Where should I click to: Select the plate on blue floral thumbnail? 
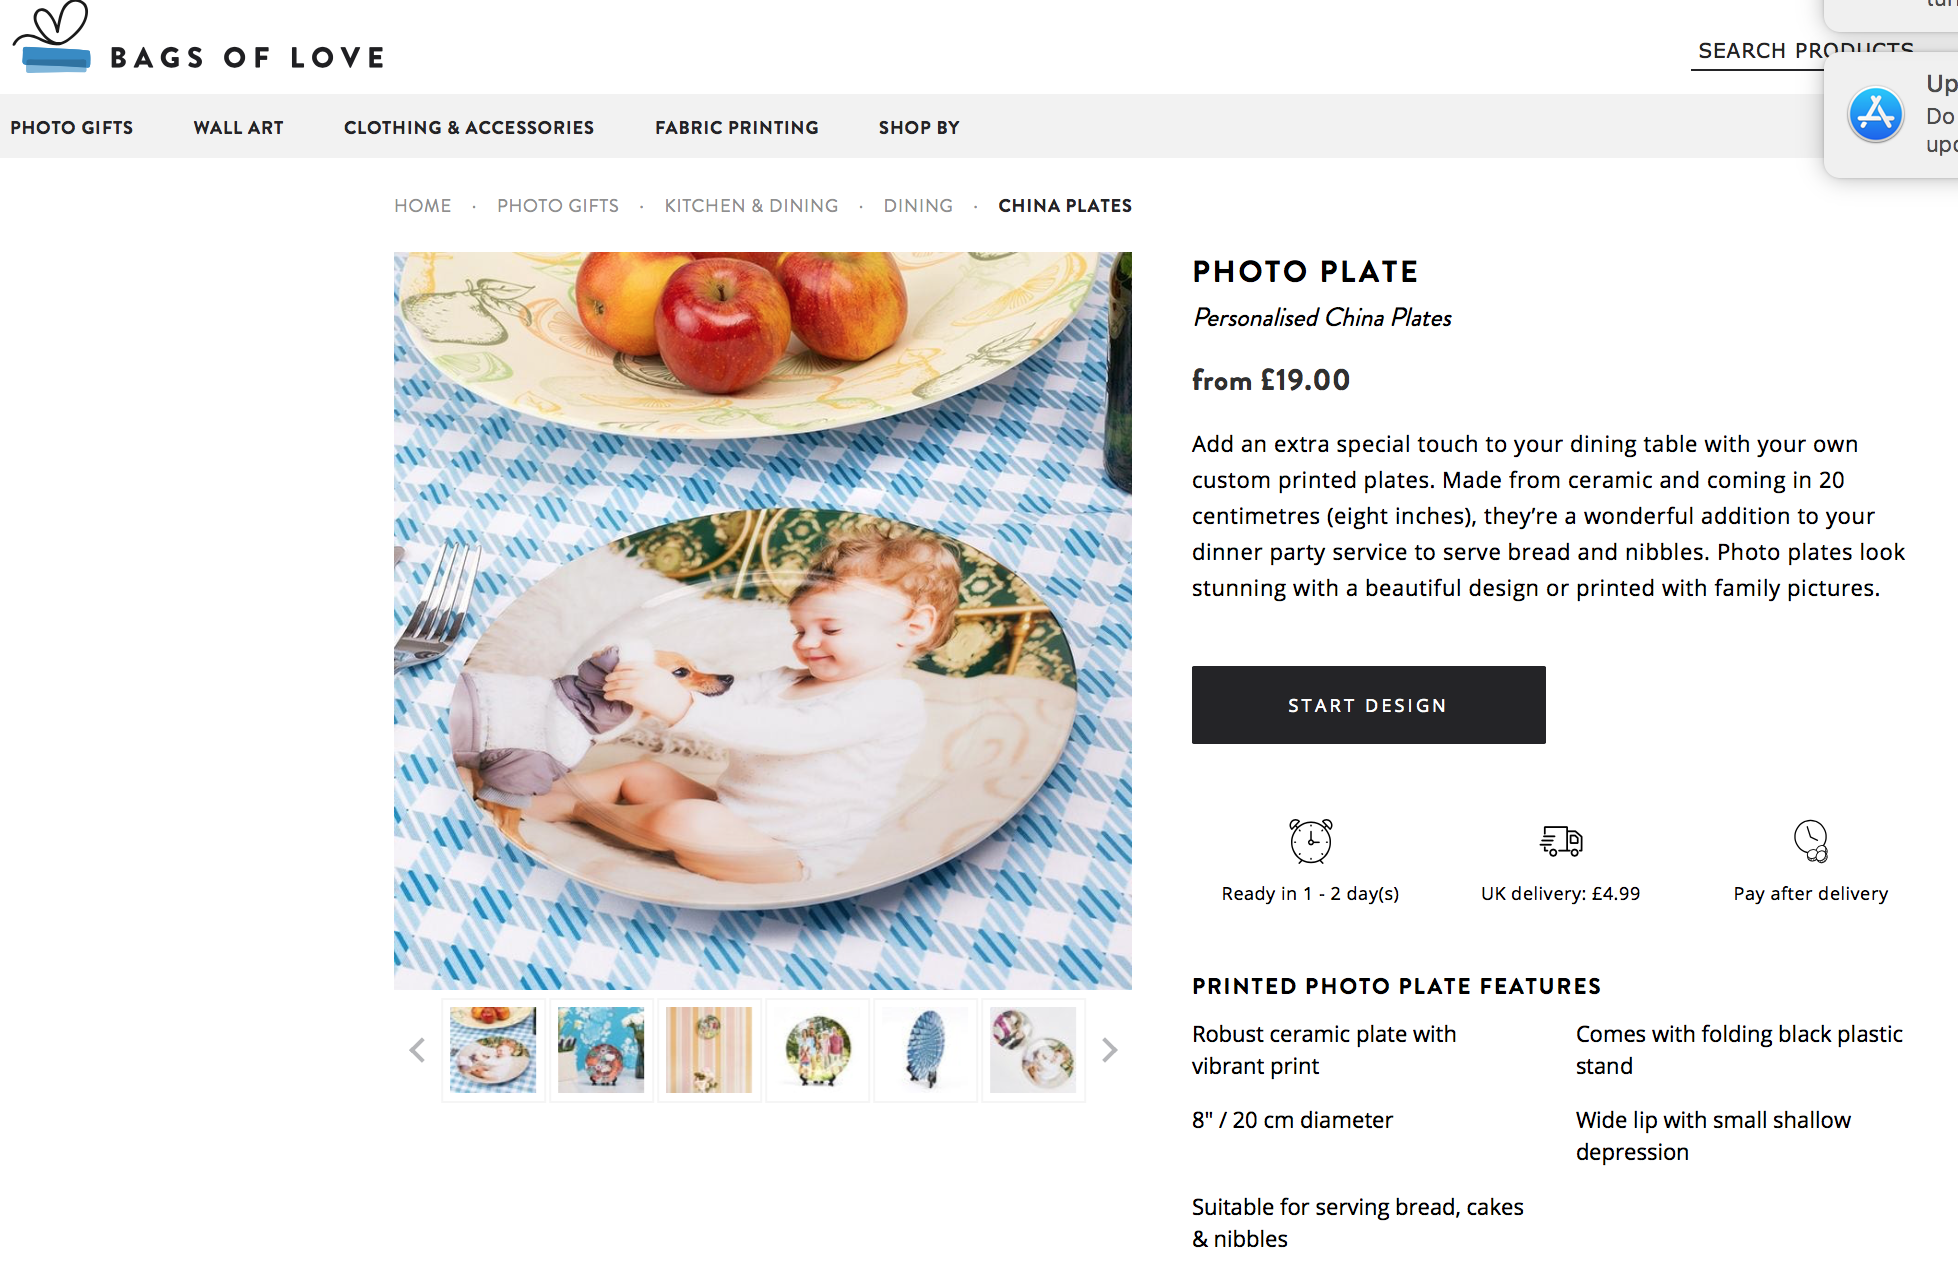point(601,1050)
